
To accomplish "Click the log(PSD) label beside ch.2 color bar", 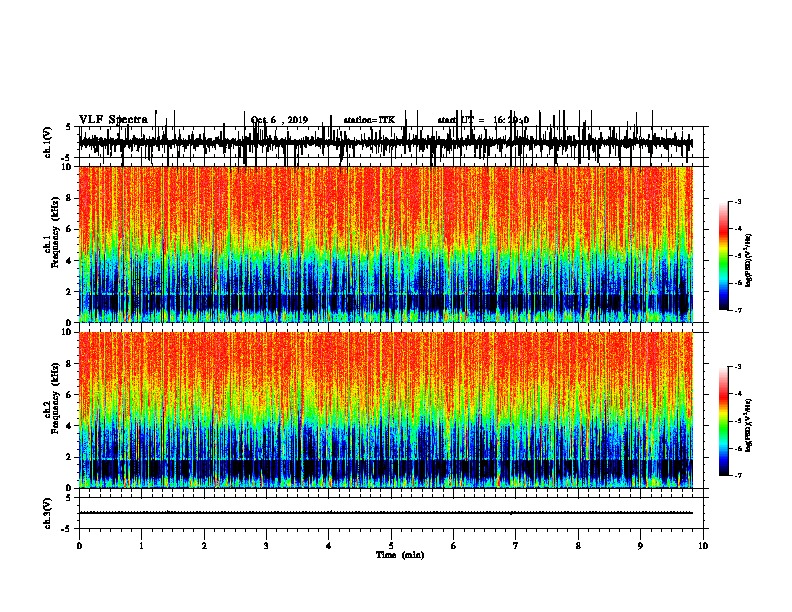I will 749,426.
